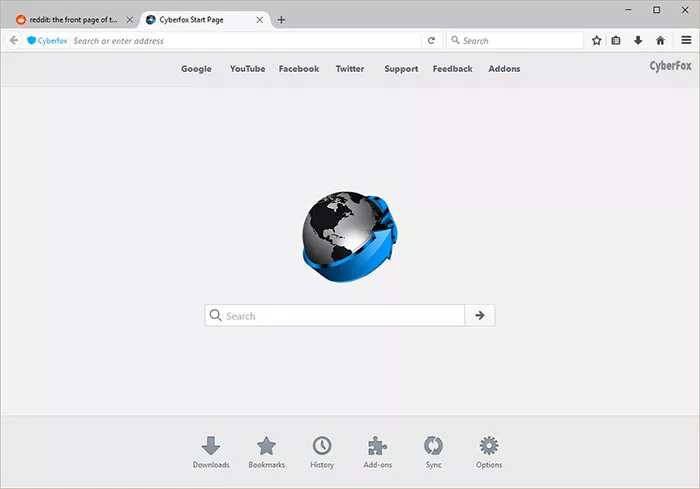Click the start page Search field
Screen dimensions: 700x489
(334, 316)
